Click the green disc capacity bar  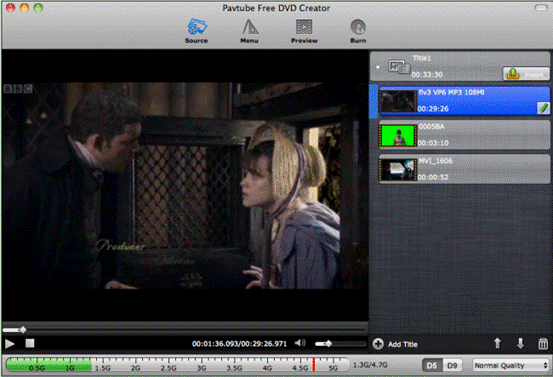coord(49,365)
